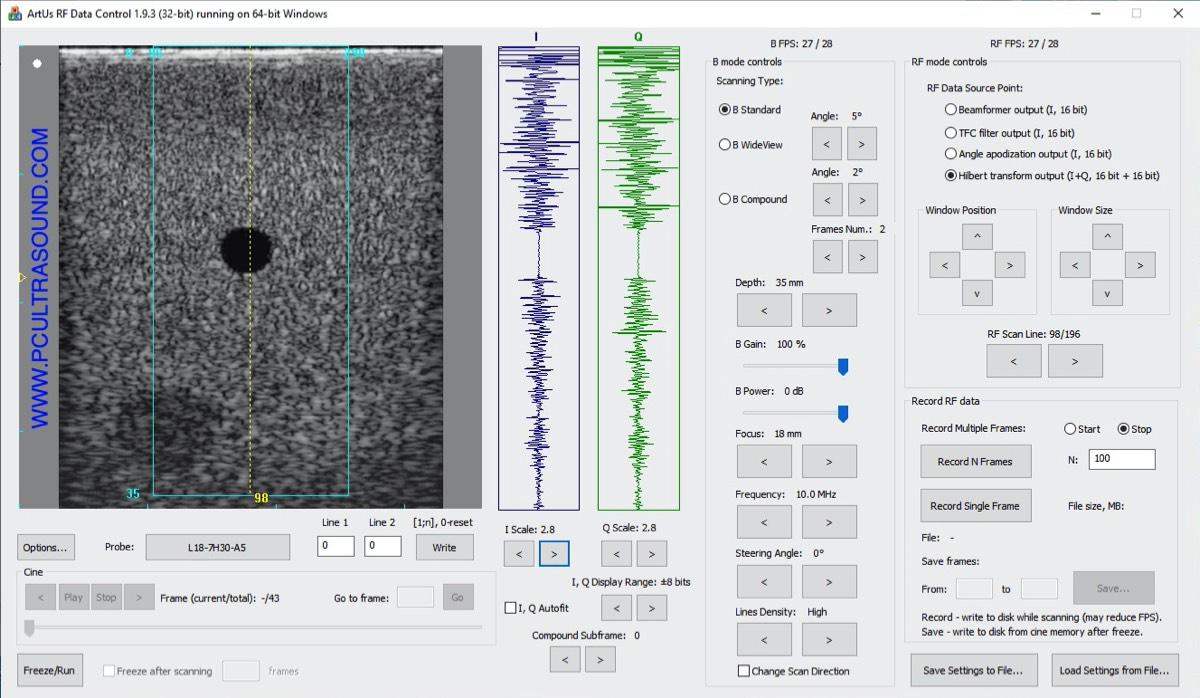Decrease the Q Scale value
Viewport: 1200px width, 698px height.
[x=617, y=554]
